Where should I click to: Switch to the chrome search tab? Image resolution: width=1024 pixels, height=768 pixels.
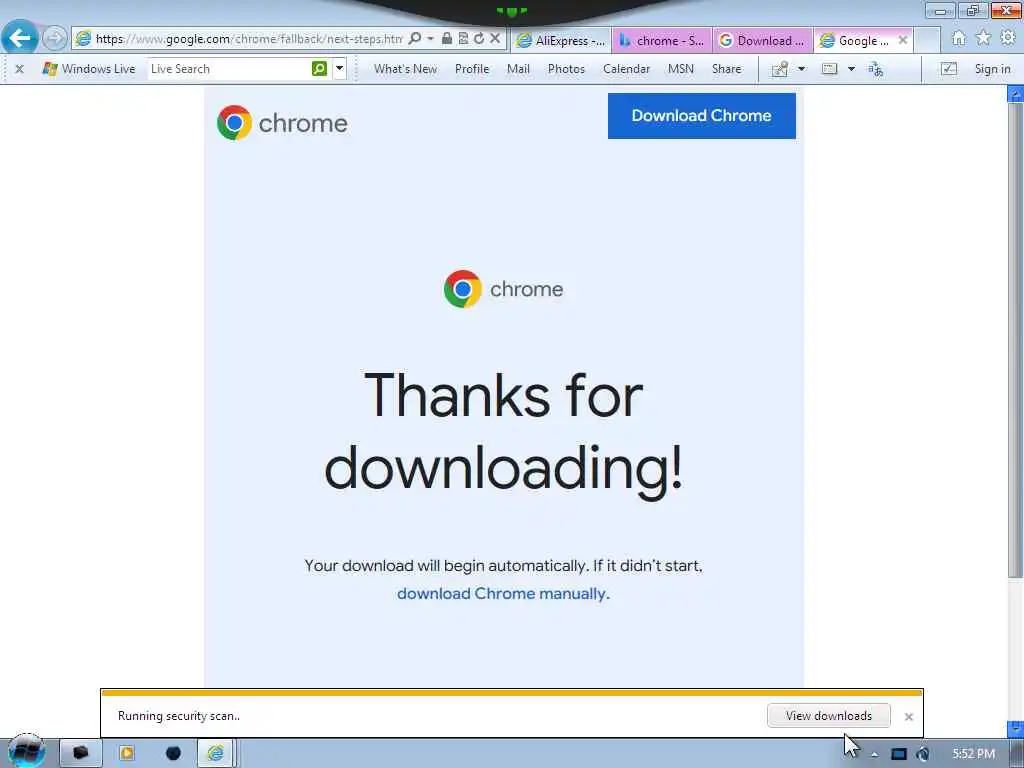pos(662,40)
